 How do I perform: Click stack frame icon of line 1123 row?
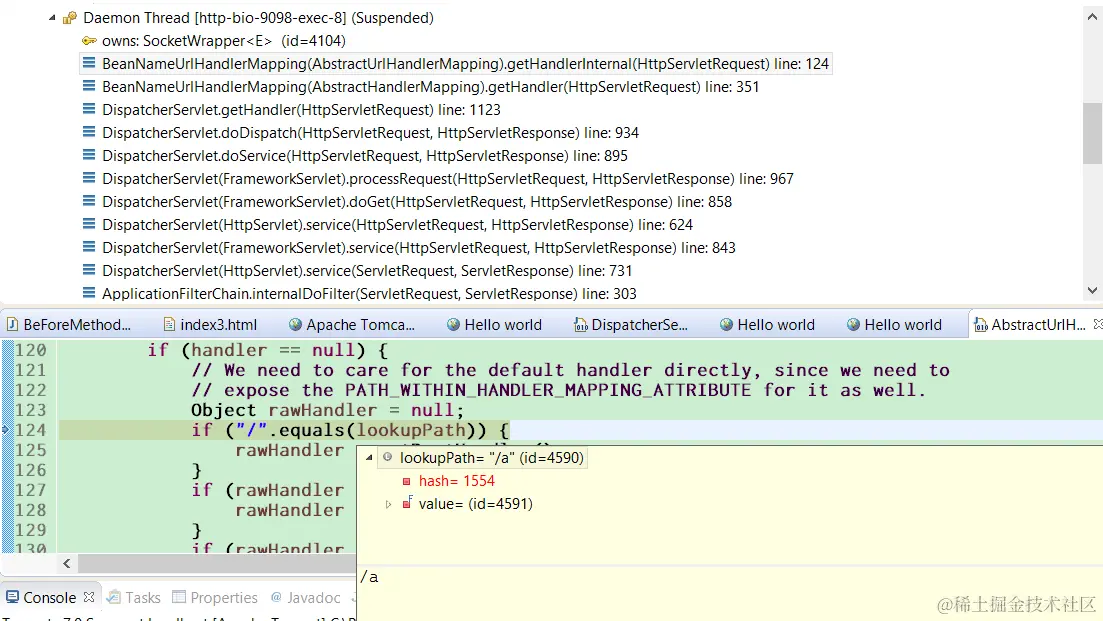[89, 110]
